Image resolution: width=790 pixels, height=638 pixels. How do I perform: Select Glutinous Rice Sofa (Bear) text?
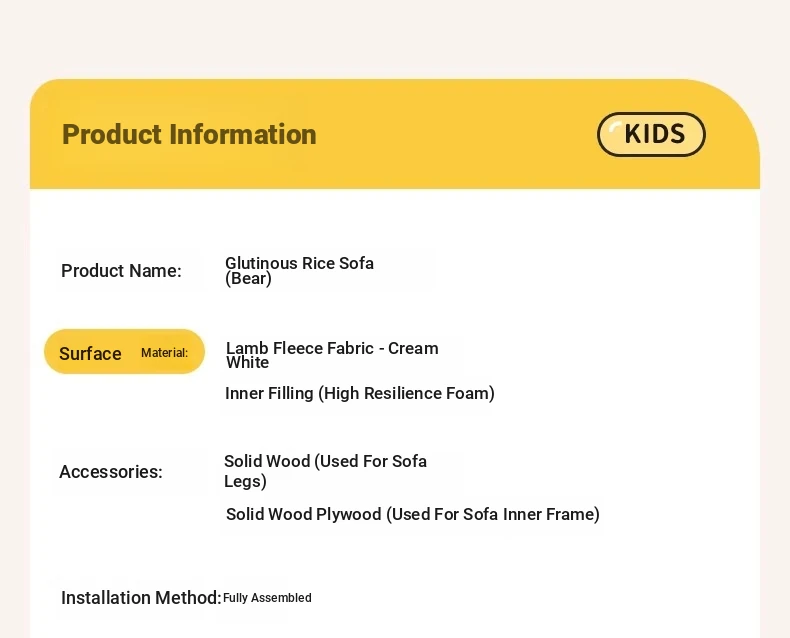(299, 271)
